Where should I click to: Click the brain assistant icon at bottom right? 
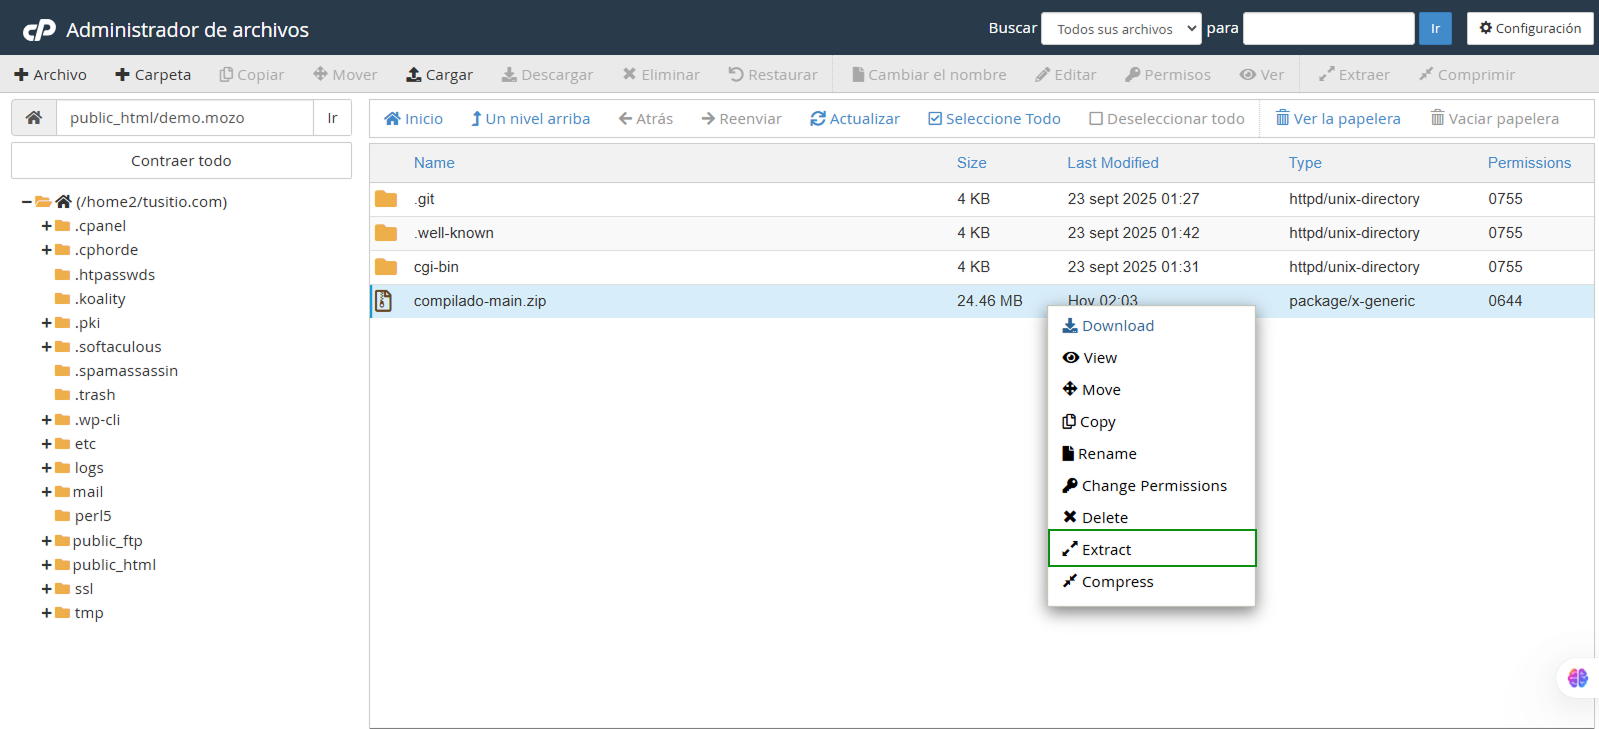[1577, 678]
